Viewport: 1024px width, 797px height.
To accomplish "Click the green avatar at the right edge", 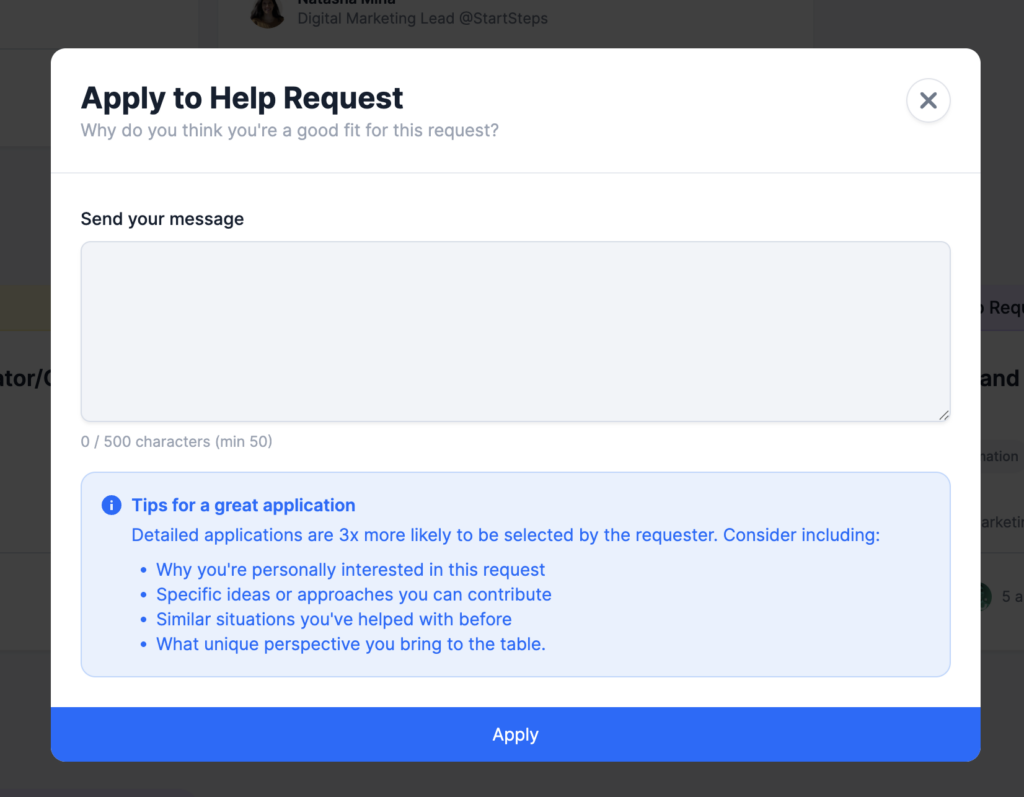I will click(x=985, y=596).
